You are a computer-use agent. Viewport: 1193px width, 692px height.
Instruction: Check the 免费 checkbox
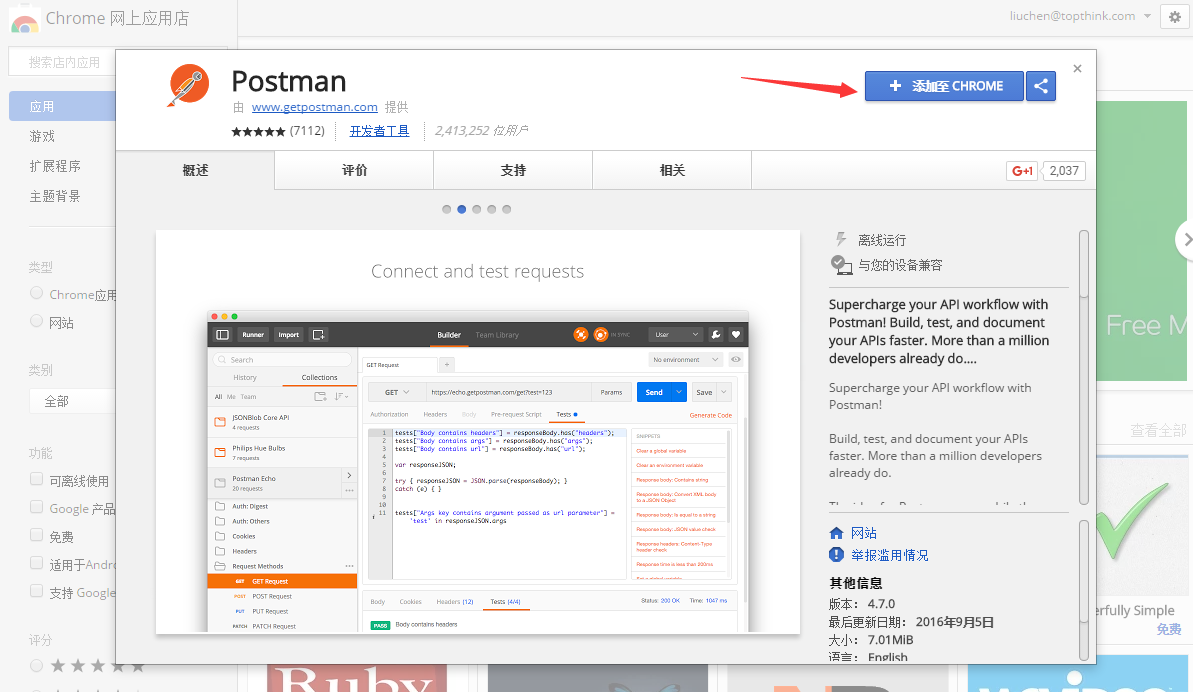[x=36, y=535]
